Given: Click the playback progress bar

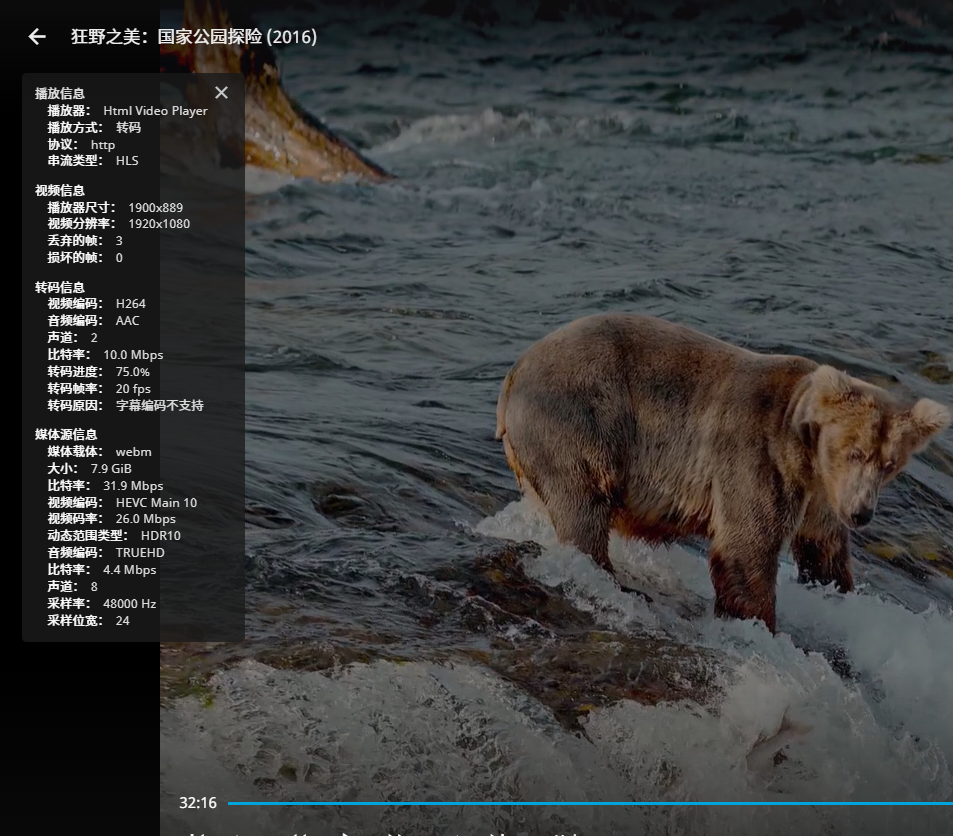Looking at the screenshot, I should coord(590,803).
